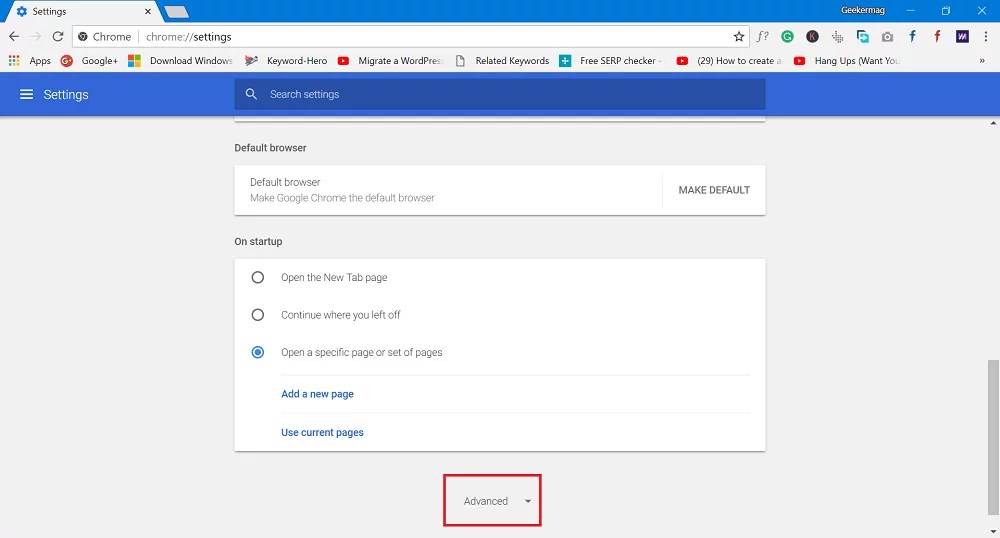Select Continue where you left off
Image resolution: width=1000 pixels, height=538 pixels.
pyautogui.click(x=258, y=315)
